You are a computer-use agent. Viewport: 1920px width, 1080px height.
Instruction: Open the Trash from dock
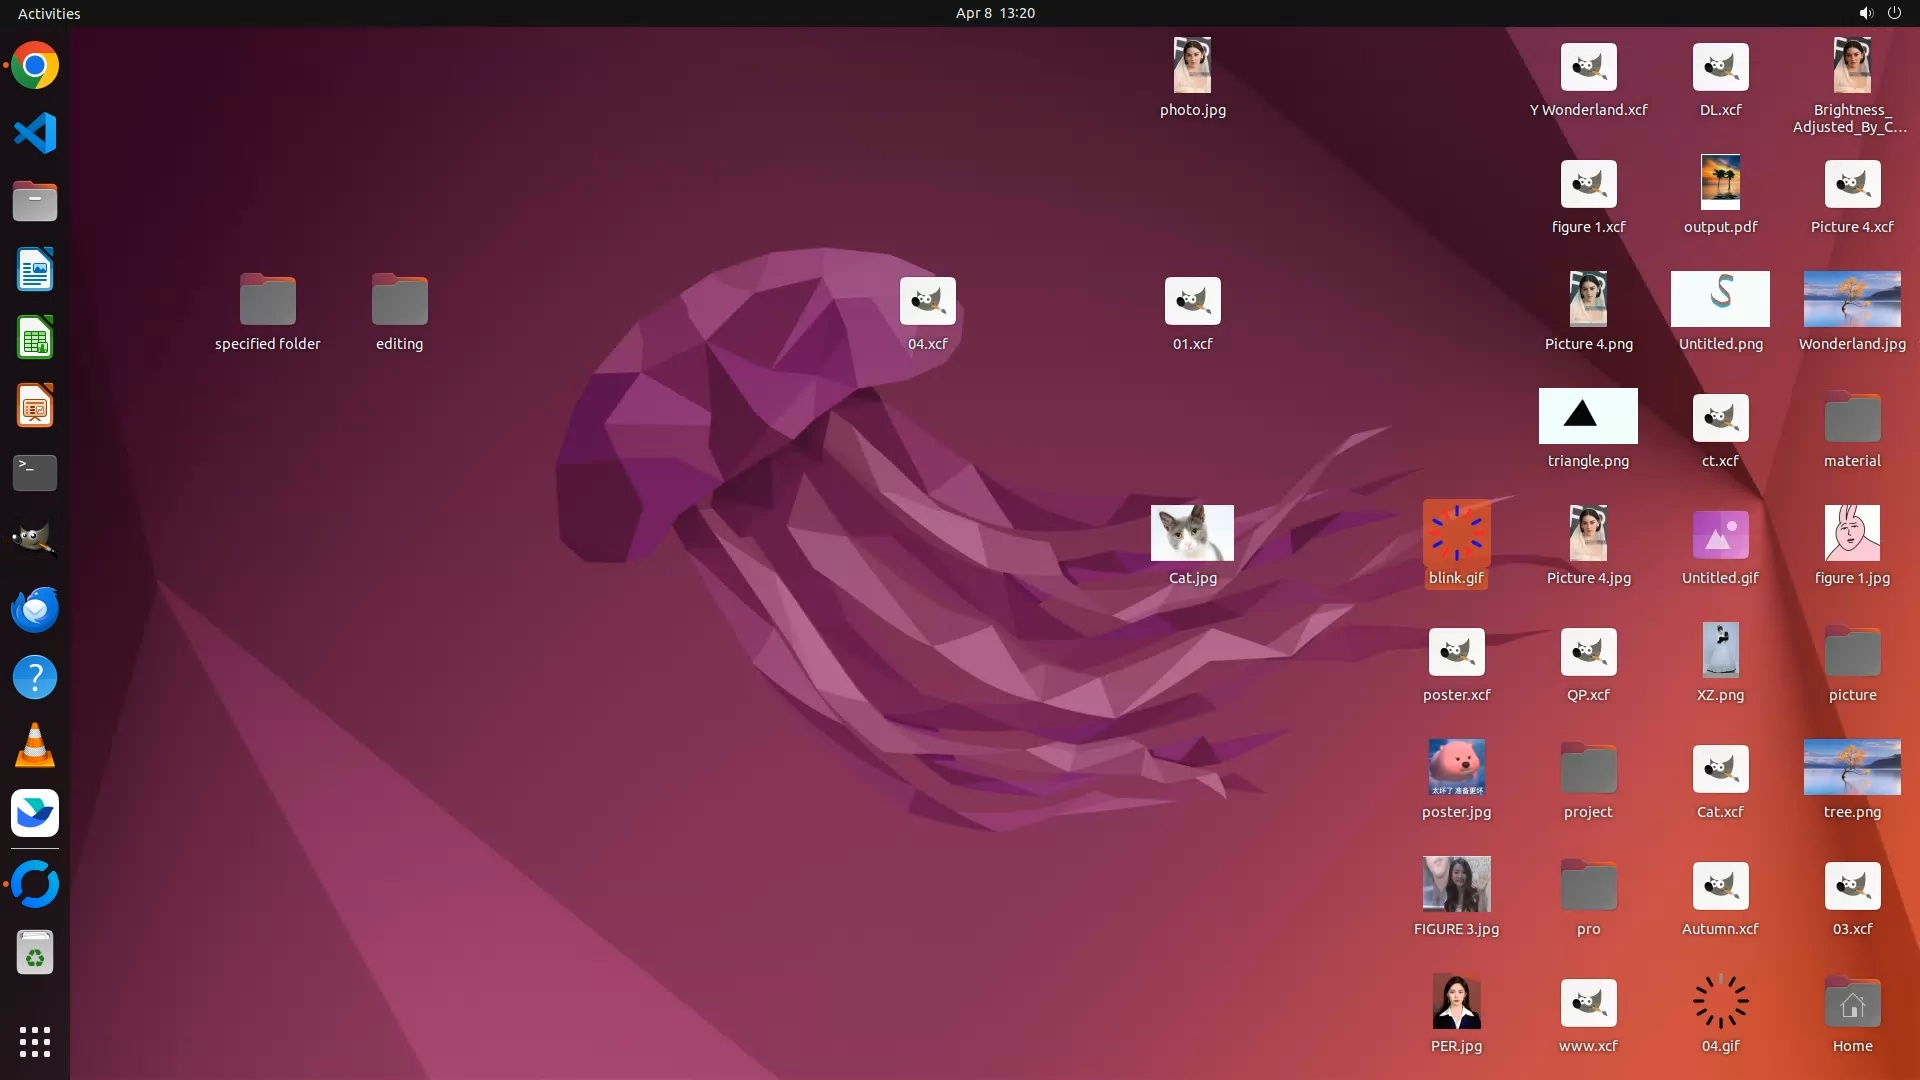(x=35, y=953)
